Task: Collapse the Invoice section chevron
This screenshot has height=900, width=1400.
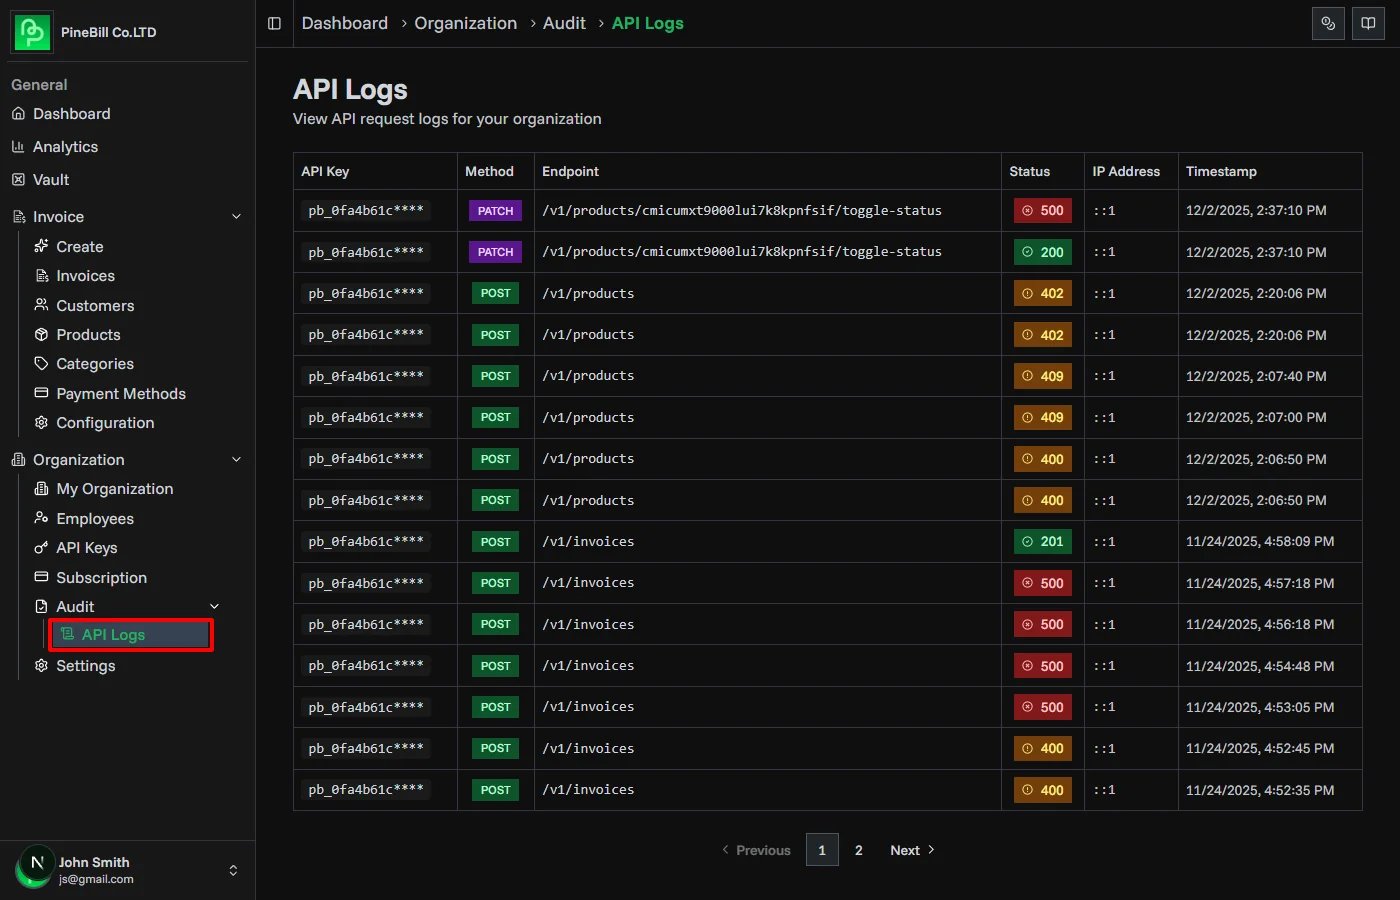Action: [x=236, y=216]
